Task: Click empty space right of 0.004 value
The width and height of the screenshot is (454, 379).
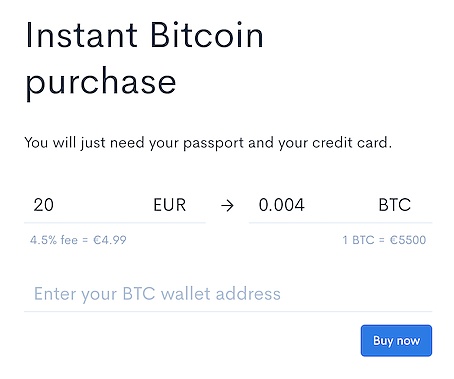Action: (342, 205)
